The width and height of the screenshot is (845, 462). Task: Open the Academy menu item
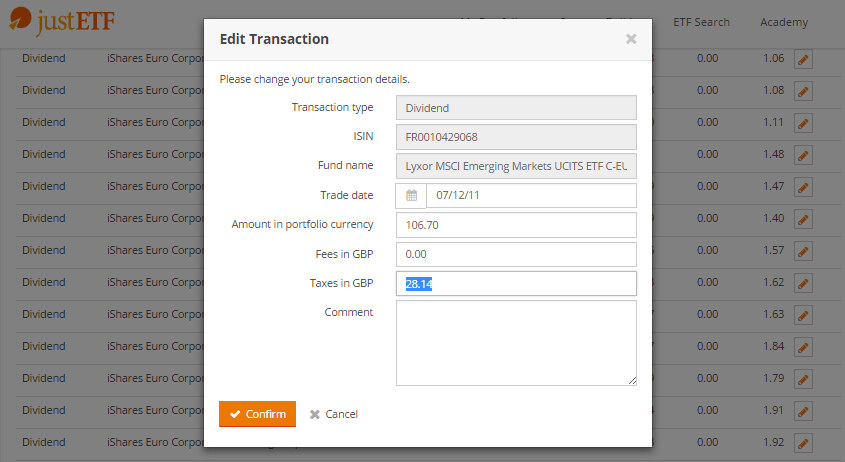tap(783, 22)
